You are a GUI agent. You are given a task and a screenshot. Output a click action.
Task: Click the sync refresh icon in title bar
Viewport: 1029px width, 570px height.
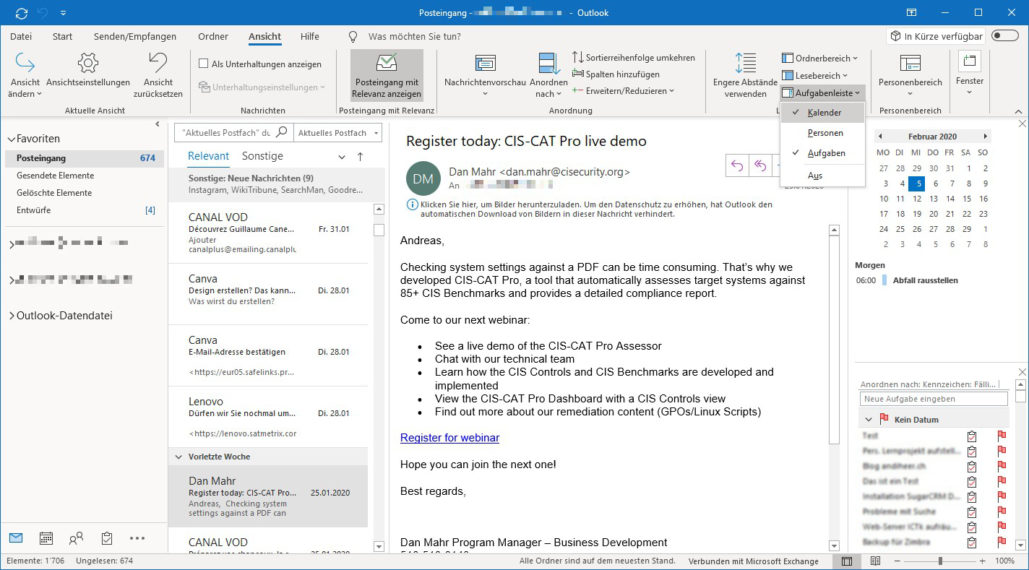[21, 12]
